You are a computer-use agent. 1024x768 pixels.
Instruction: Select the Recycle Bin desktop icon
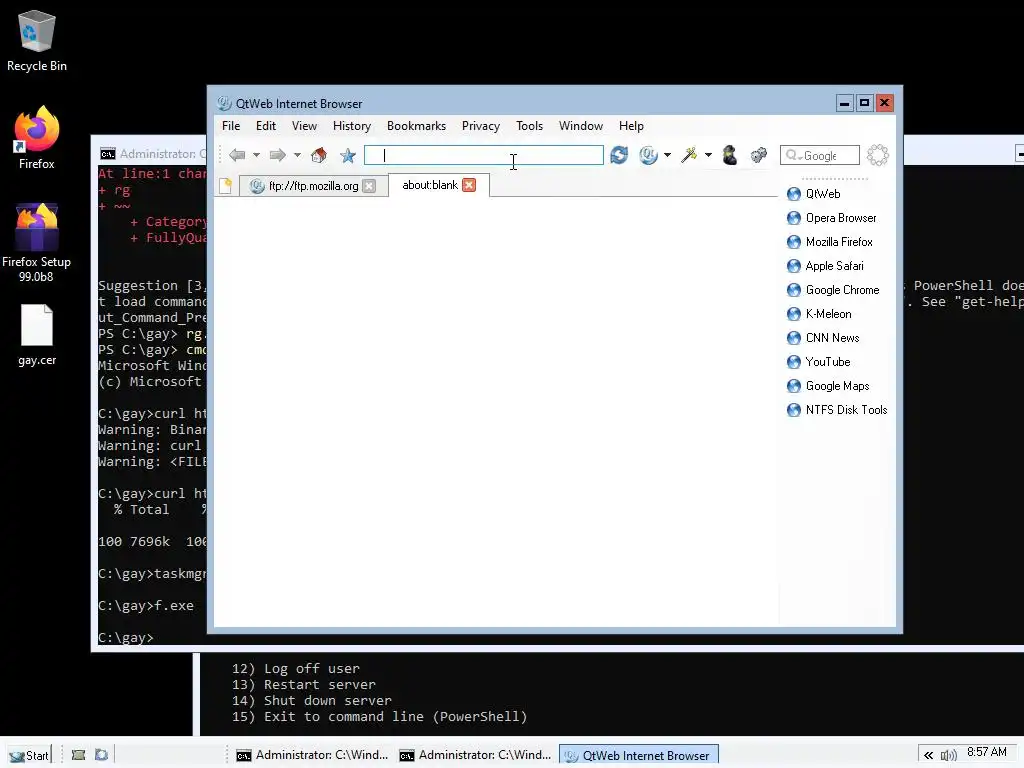(37, 40)
